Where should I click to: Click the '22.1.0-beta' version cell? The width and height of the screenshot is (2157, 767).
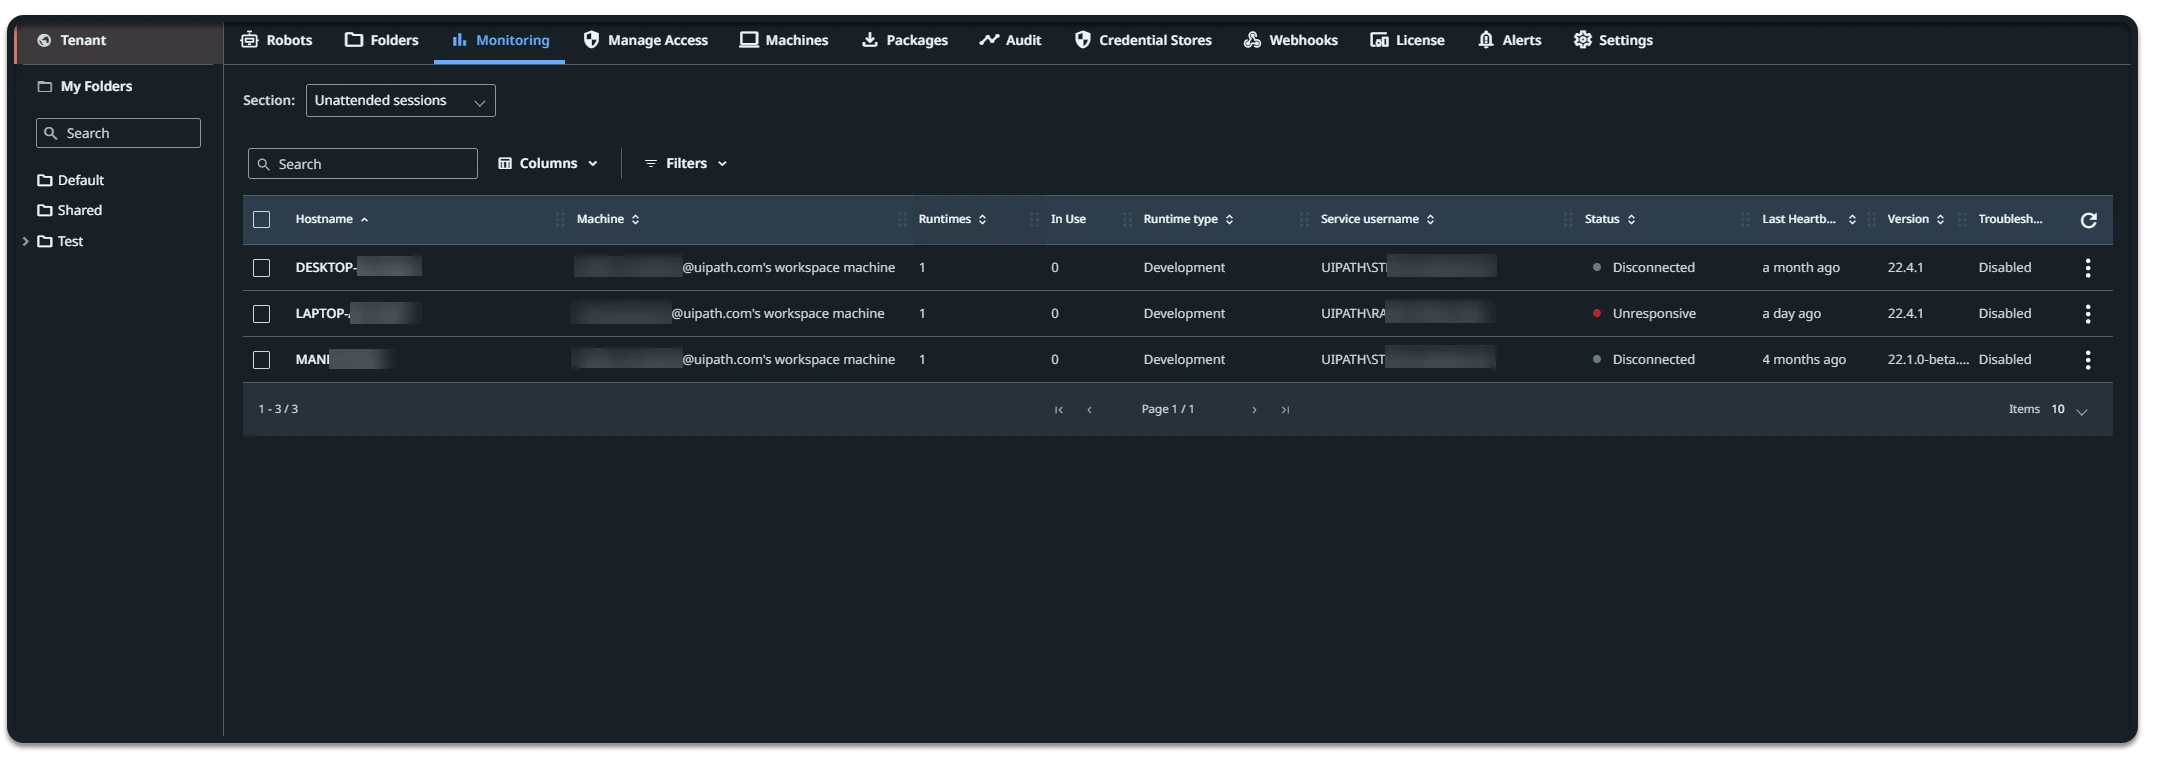[1927, 360]
